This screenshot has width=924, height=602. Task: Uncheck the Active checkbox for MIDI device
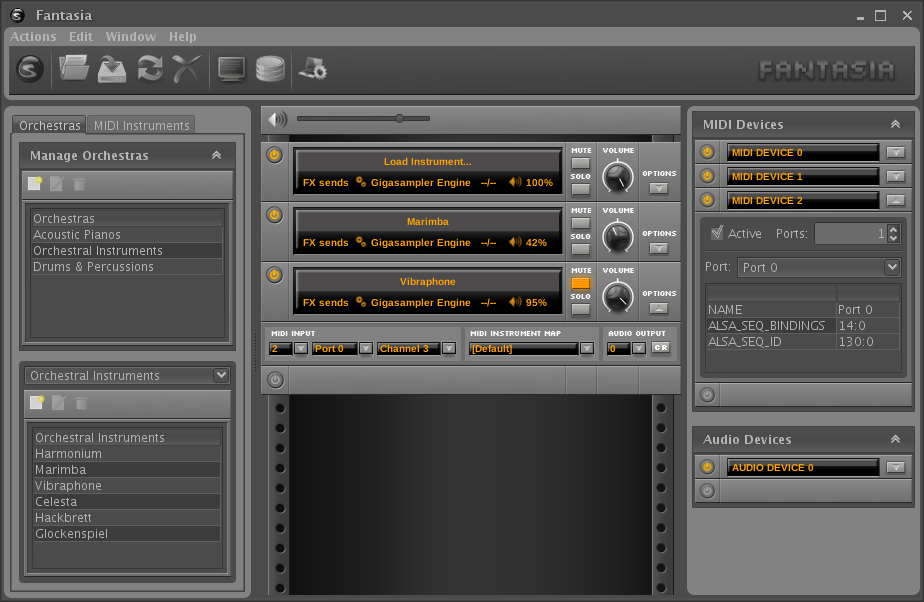[716, 233]
